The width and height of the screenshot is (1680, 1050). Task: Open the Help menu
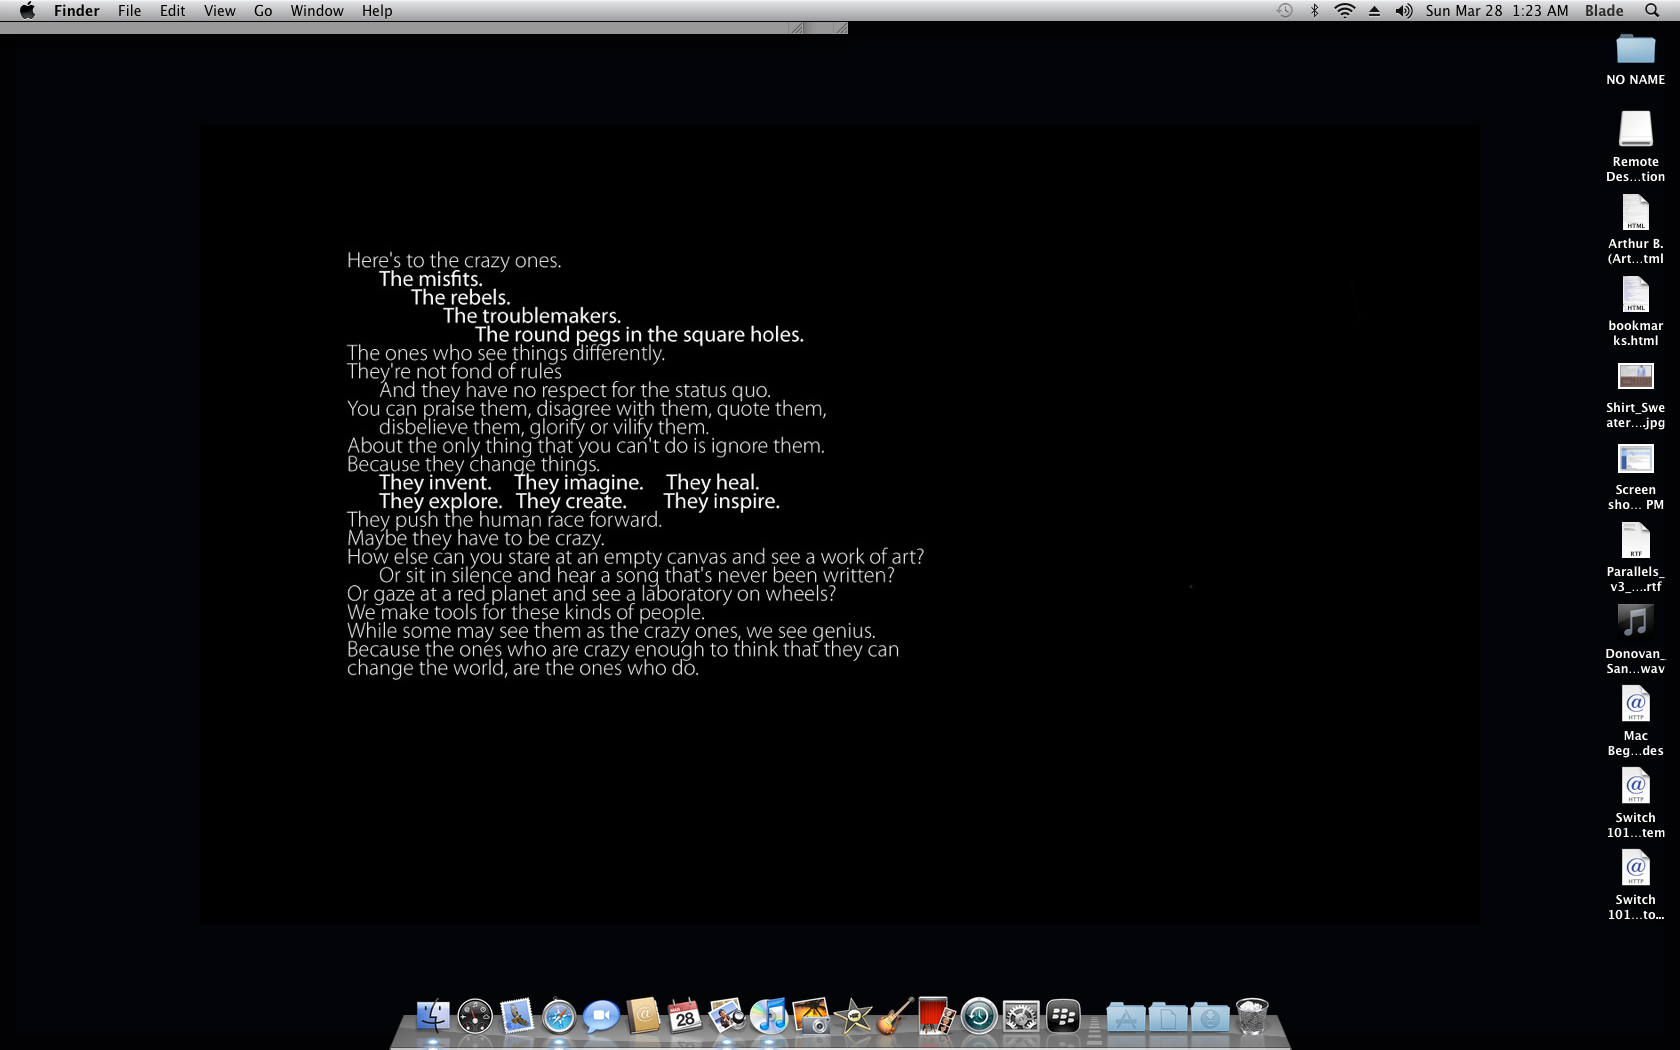[377, 11]
